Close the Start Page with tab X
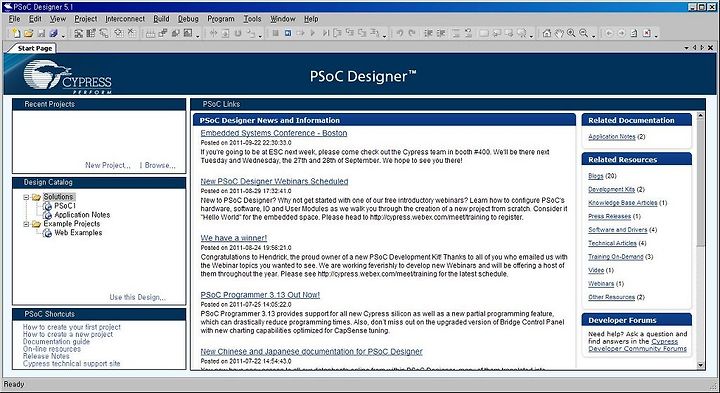The width and height of the screenshot is (720, 393). 710,48
